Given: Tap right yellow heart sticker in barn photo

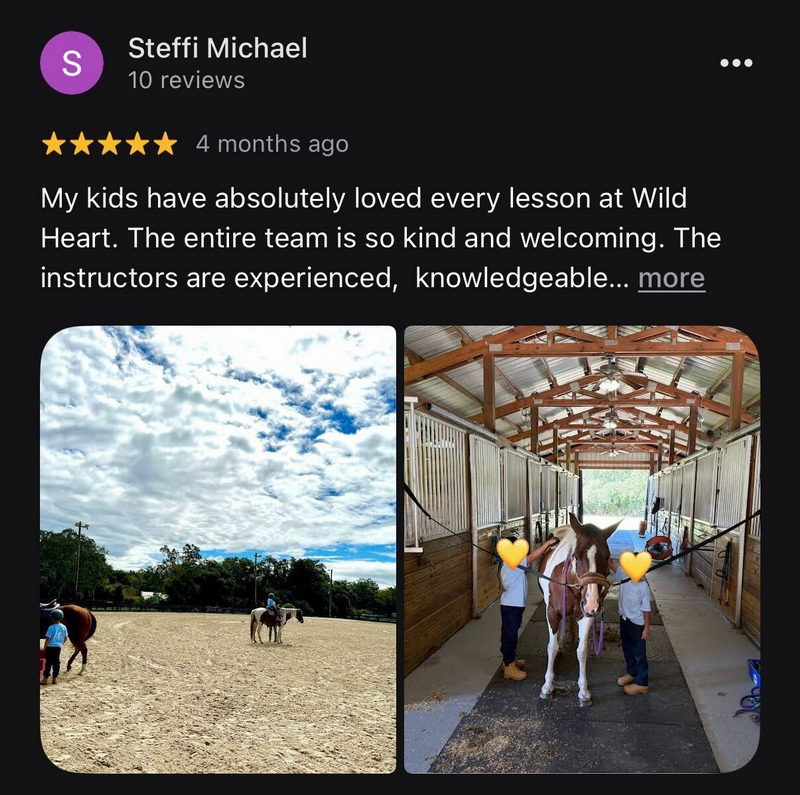Looking at the screenshot, I should 635,566.
